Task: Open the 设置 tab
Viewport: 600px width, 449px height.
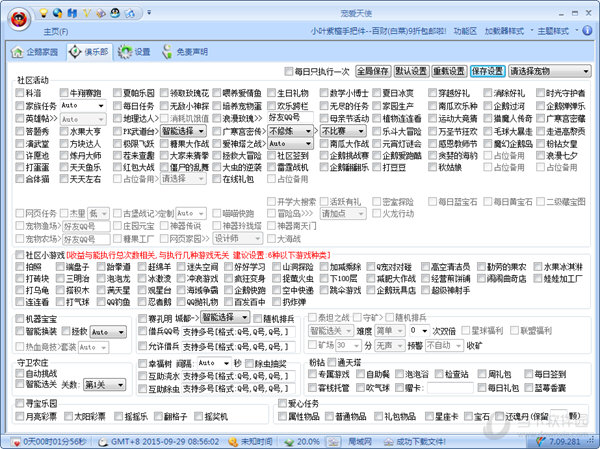Action: click(x=134, y=52)
